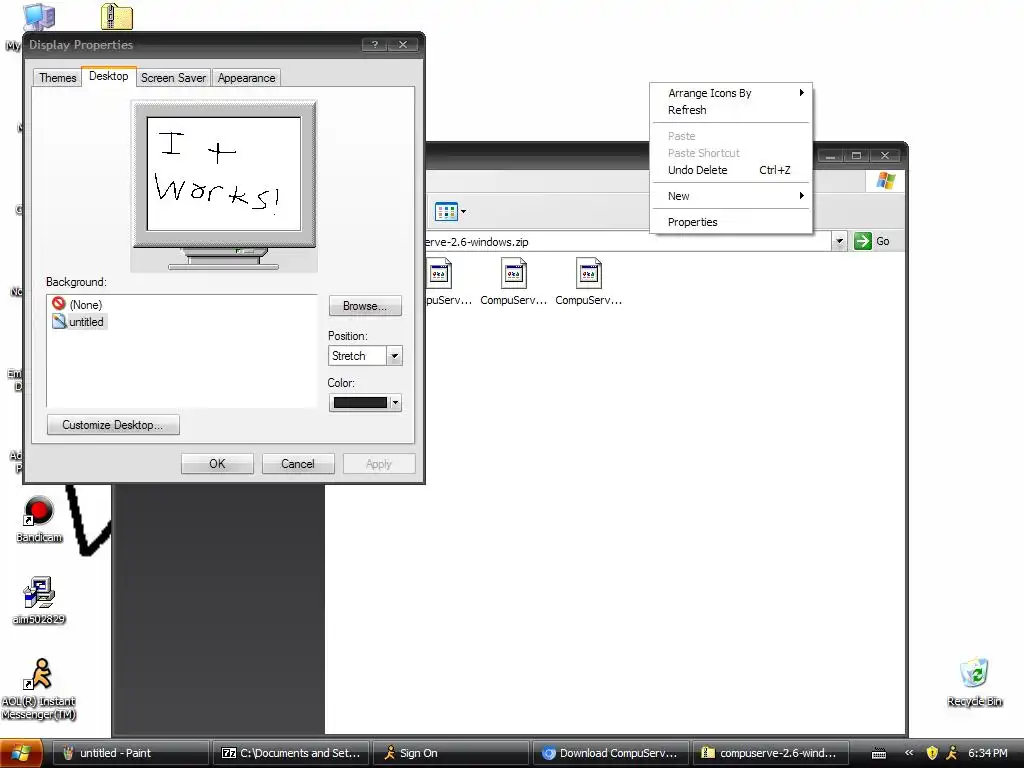Click the Windows flag logo in explorer window
Screen dimensions: 1024x768
(886, 181)
